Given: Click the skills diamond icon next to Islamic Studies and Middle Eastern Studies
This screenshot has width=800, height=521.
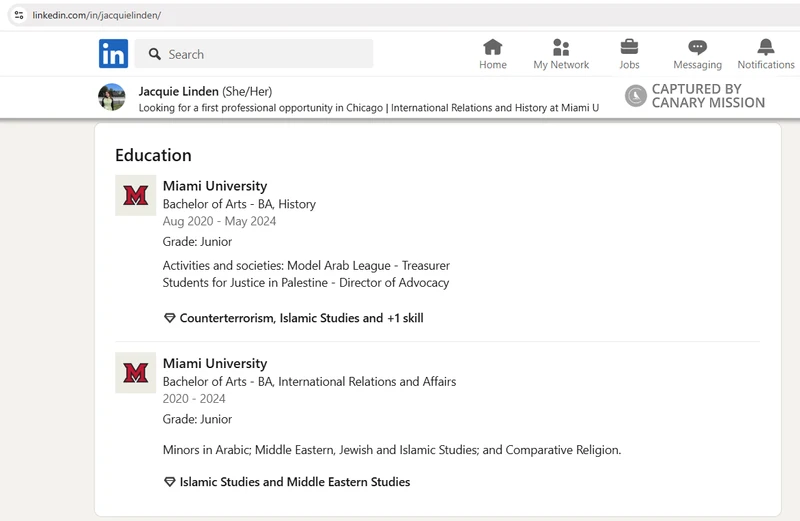Looking at the screenshot, I should (169, 482).
